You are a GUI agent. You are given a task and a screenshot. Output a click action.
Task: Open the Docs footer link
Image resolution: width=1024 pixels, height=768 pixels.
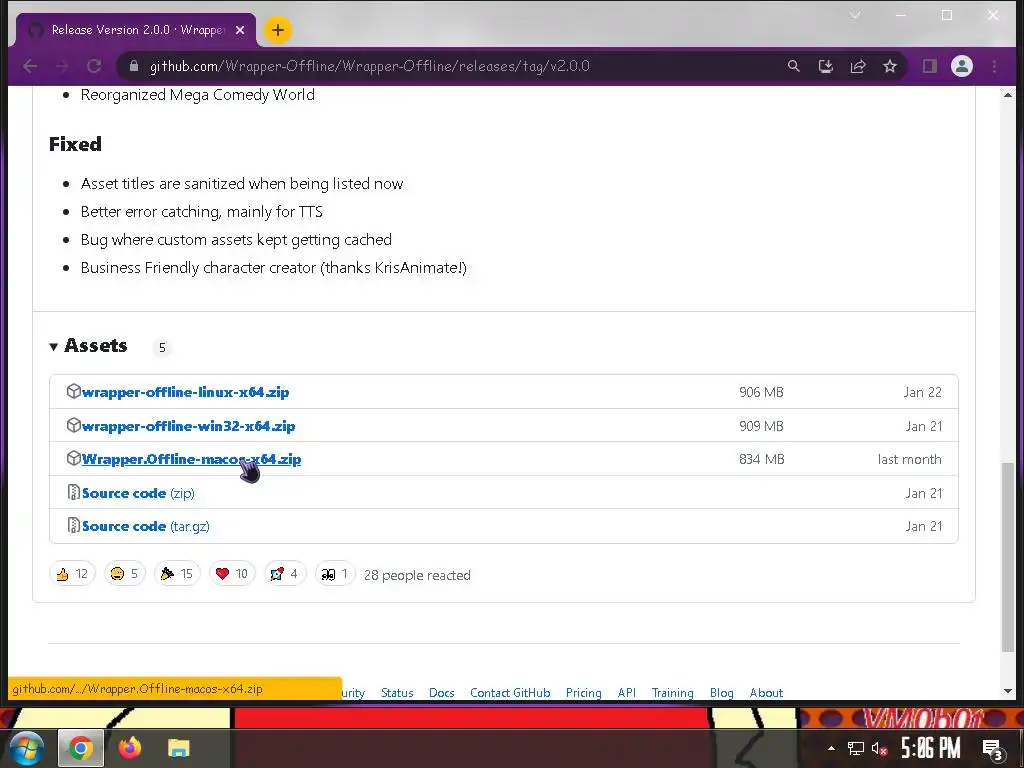[441, 692]
